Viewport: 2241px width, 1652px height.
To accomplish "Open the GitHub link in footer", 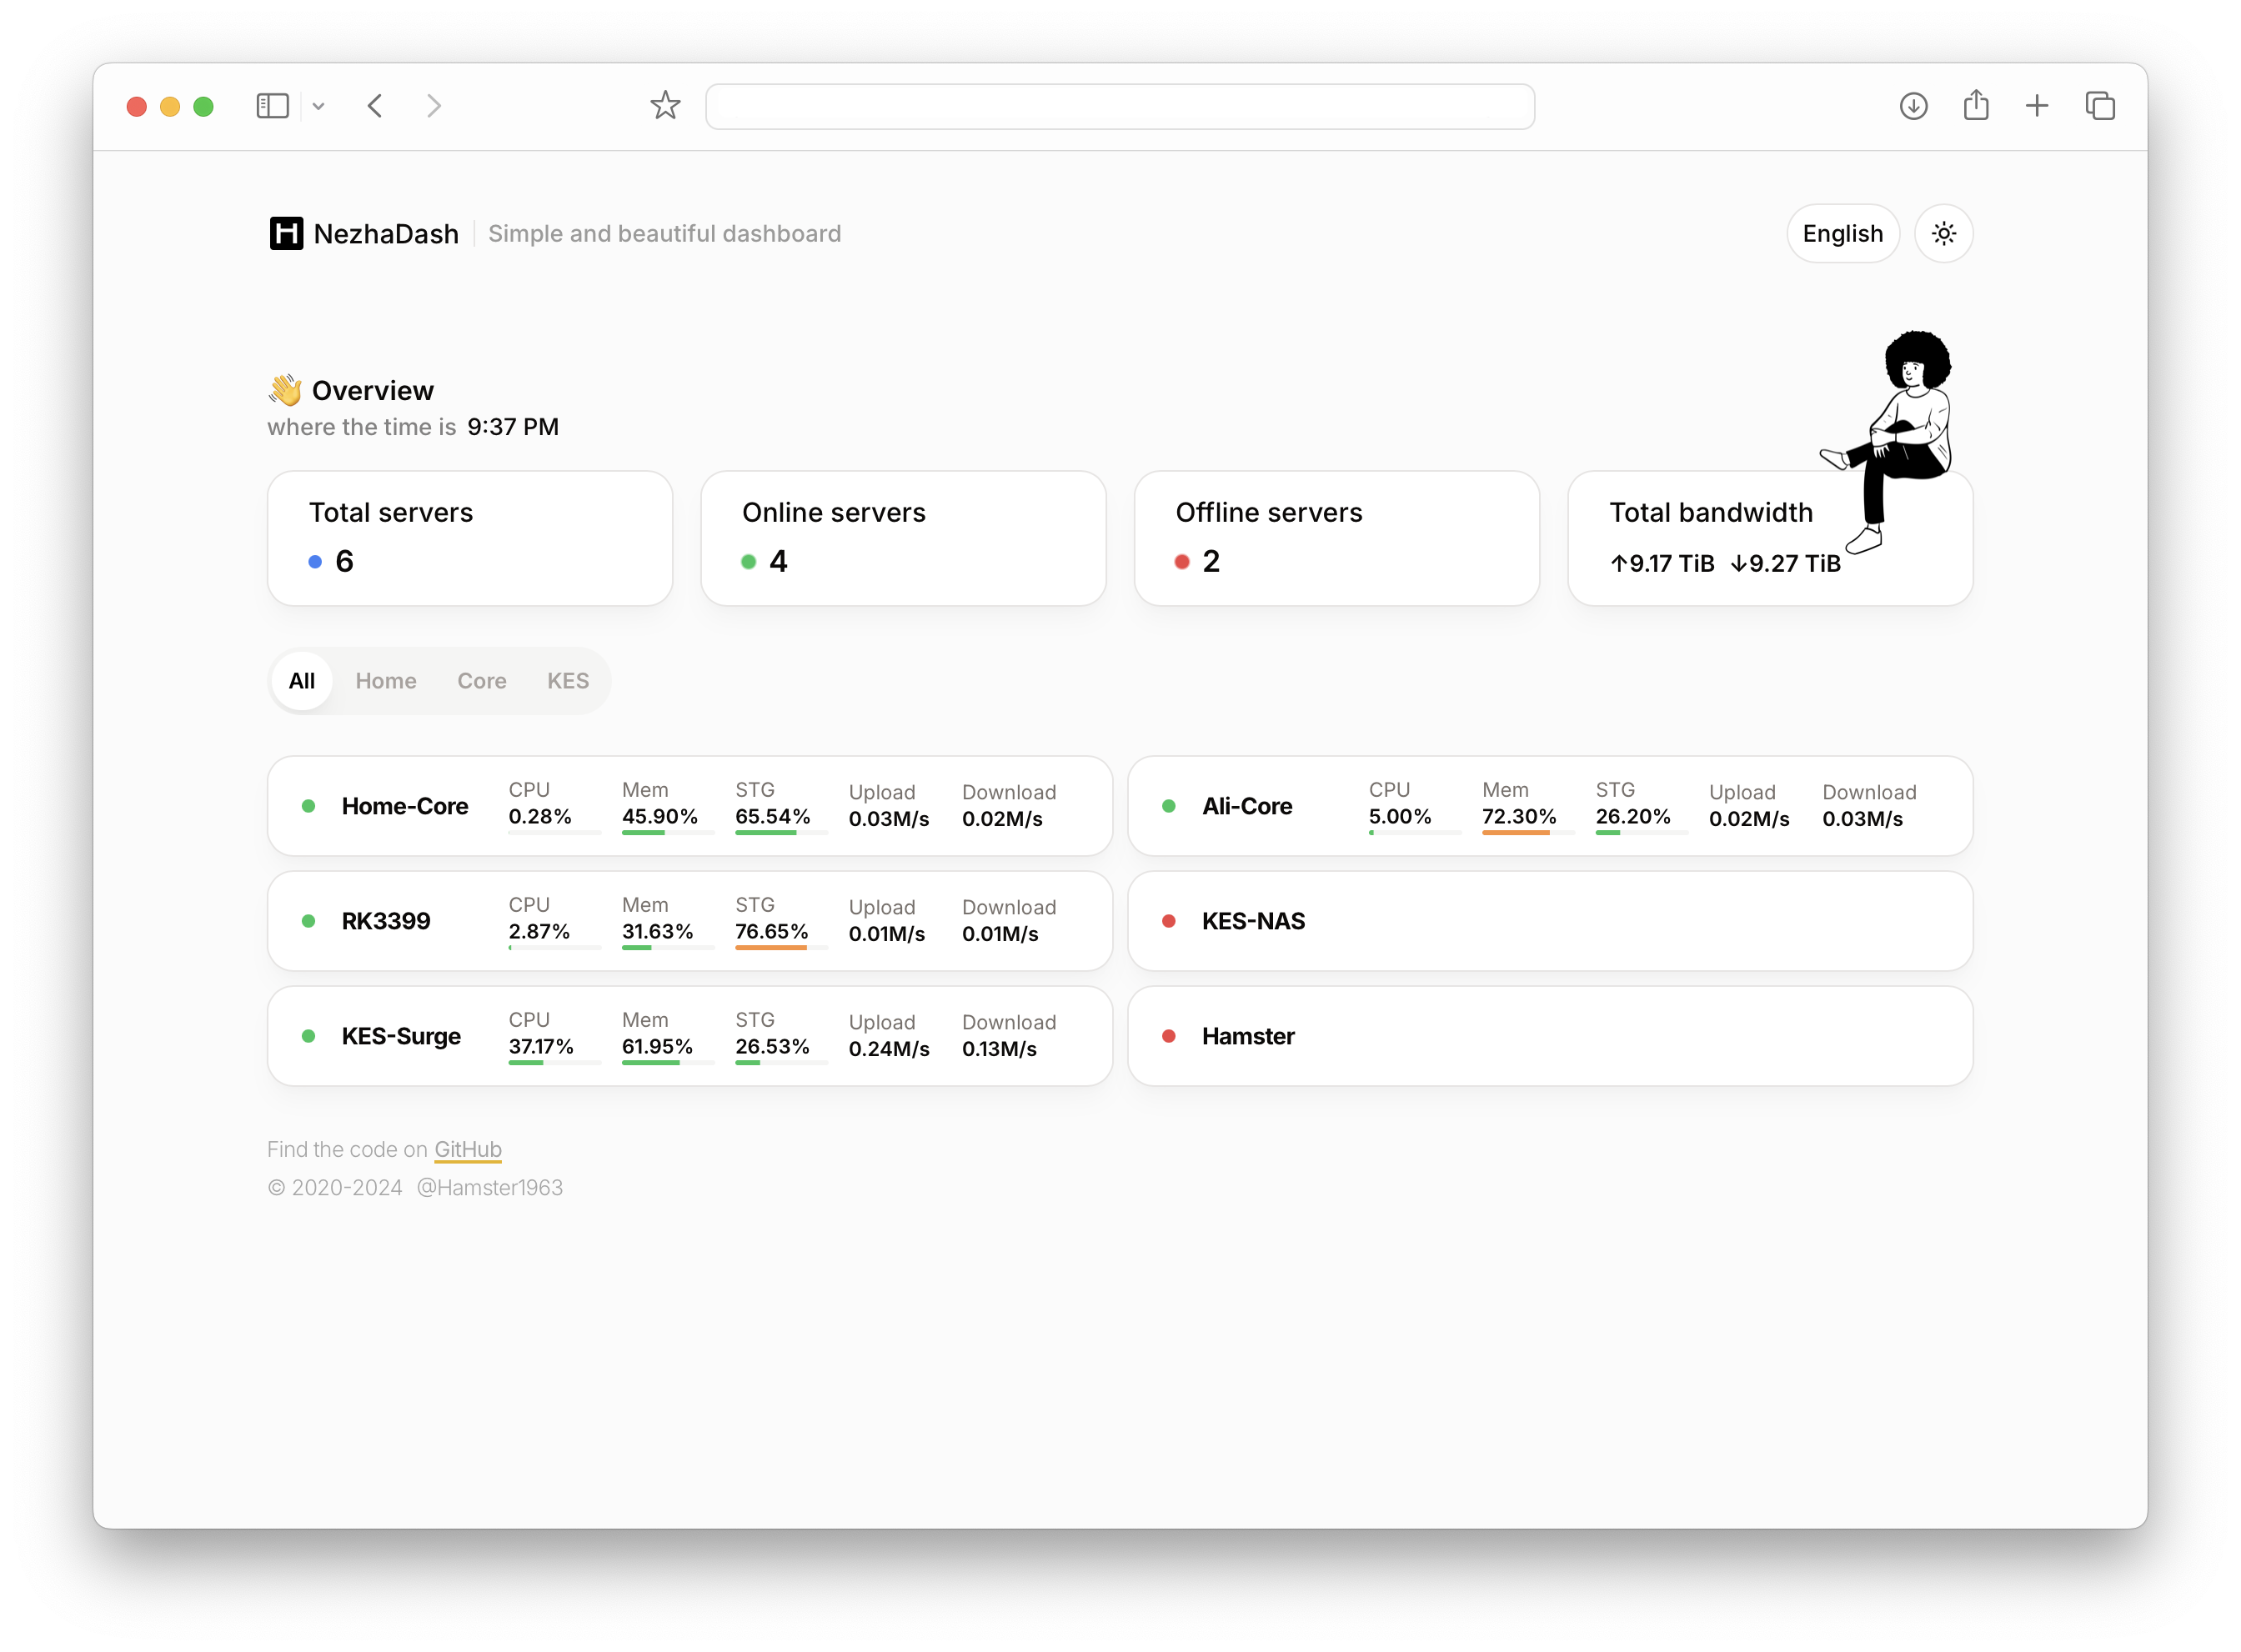I will [467, 1149].
